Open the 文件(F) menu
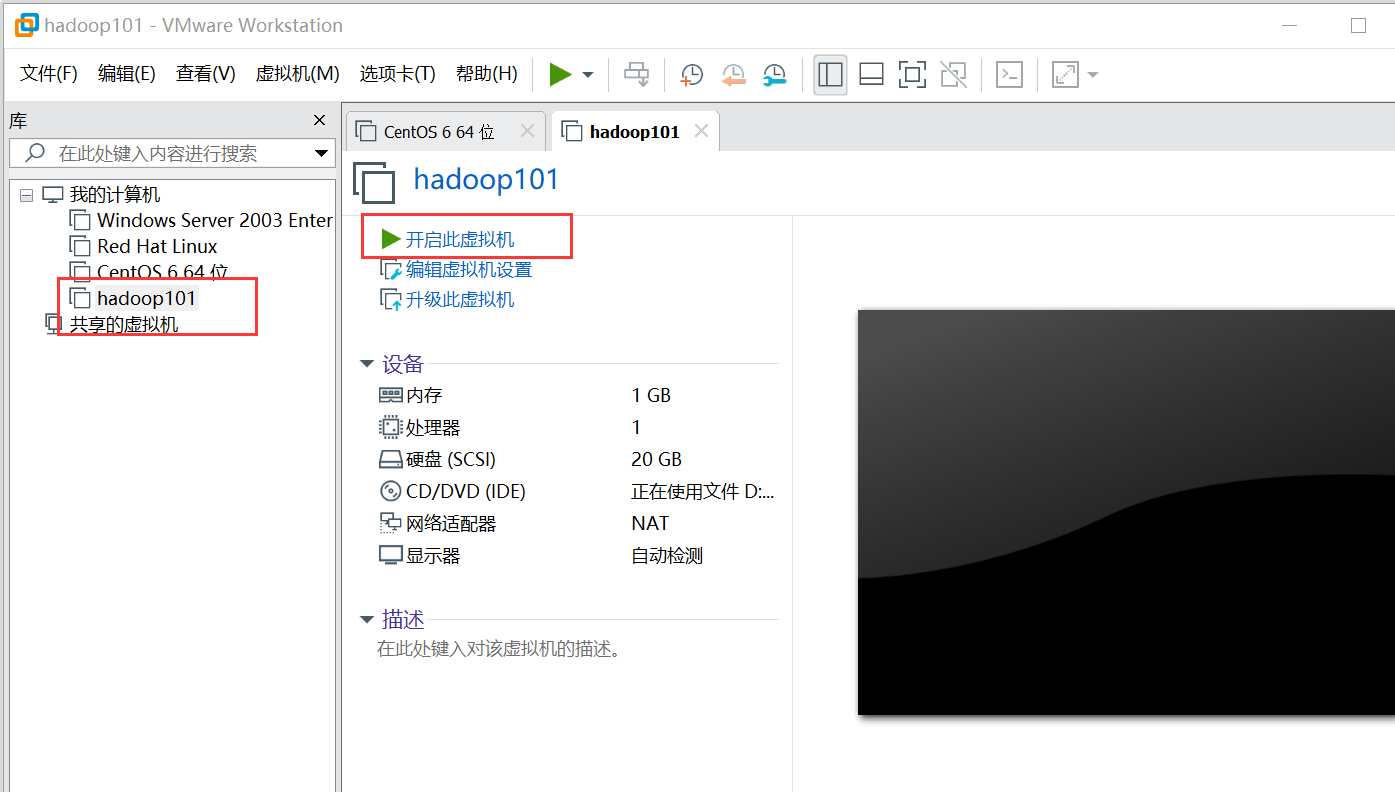Image resolution: width=1395 pixels, height=792 pixels. point(49,74)
